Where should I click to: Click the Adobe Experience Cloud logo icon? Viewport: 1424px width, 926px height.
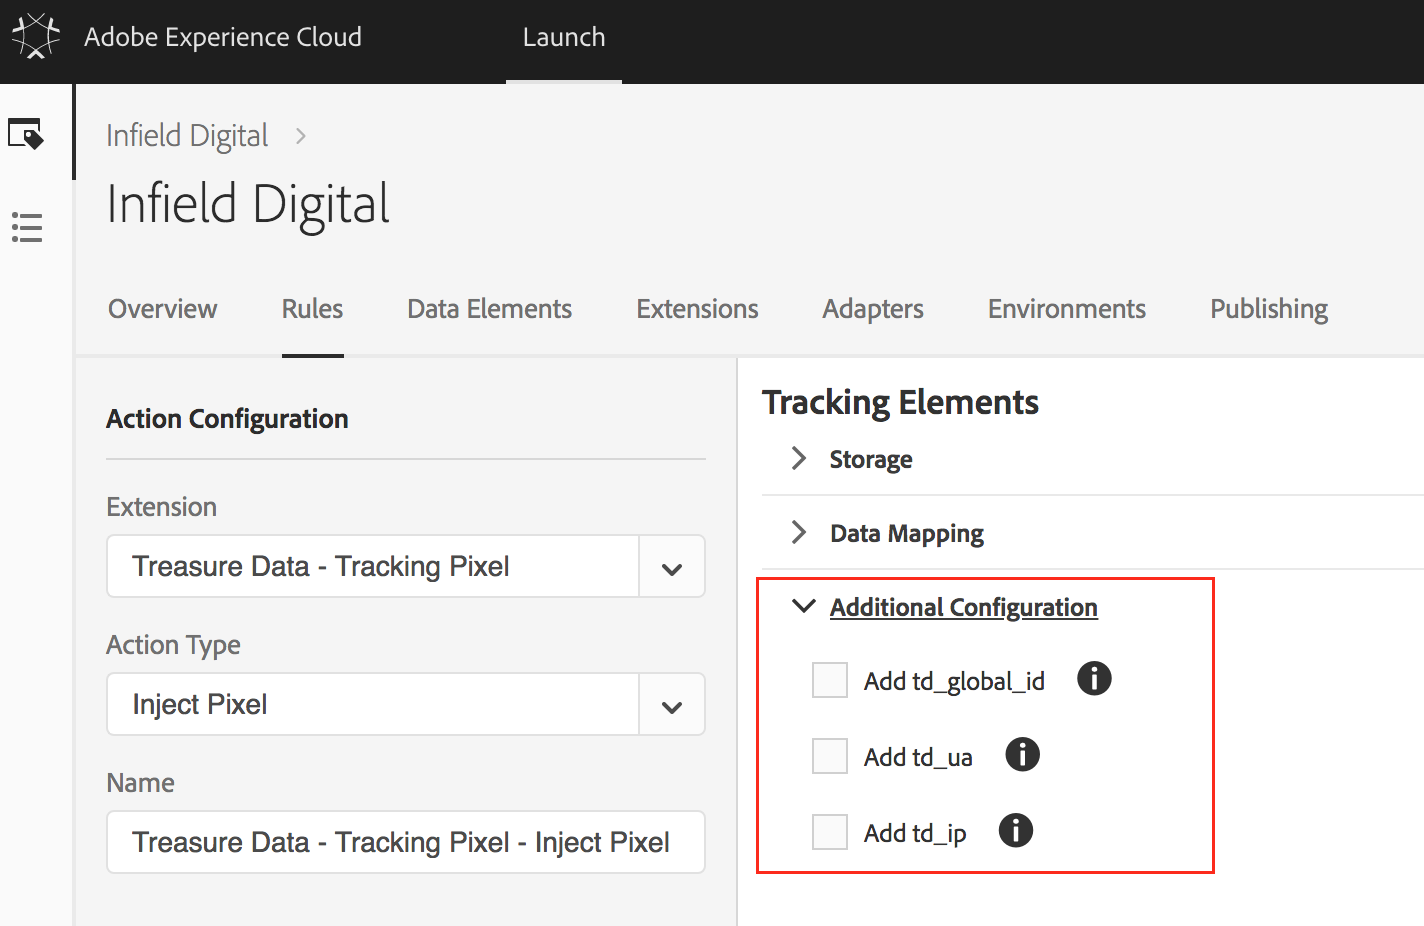[36, 36]
